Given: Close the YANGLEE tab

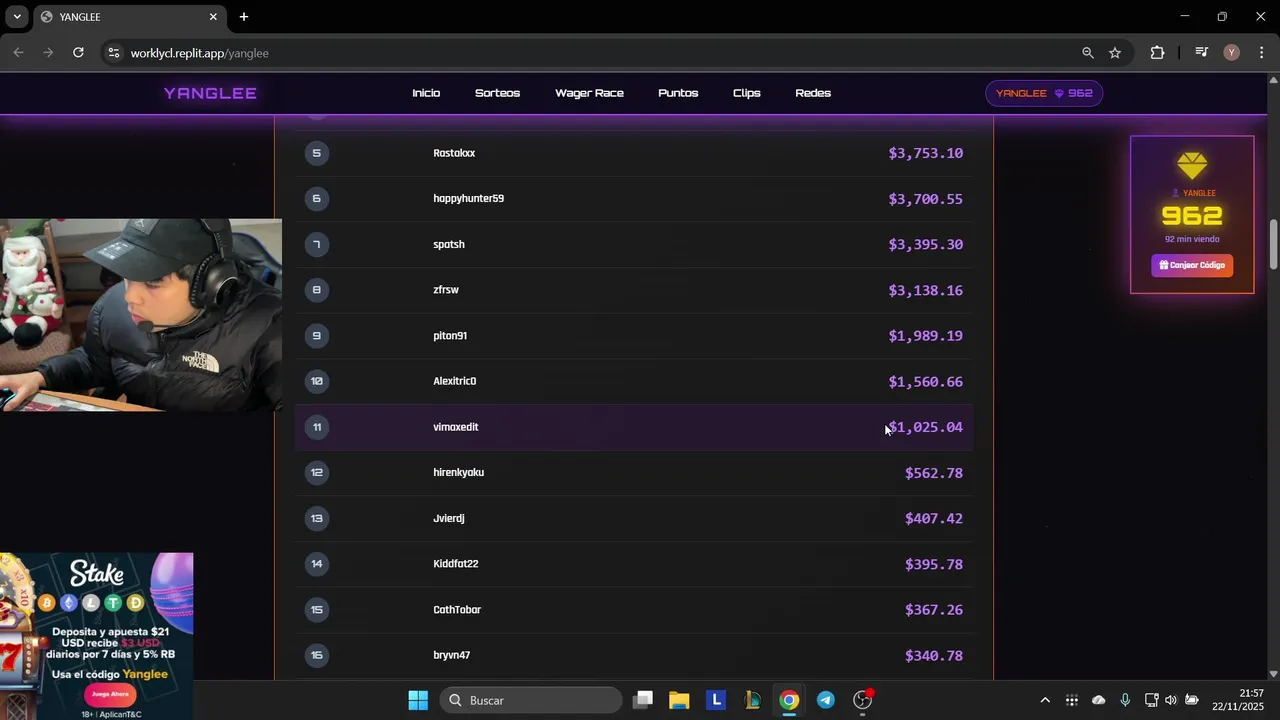Looking at the screenshot, I should click(x=213, y=17).
